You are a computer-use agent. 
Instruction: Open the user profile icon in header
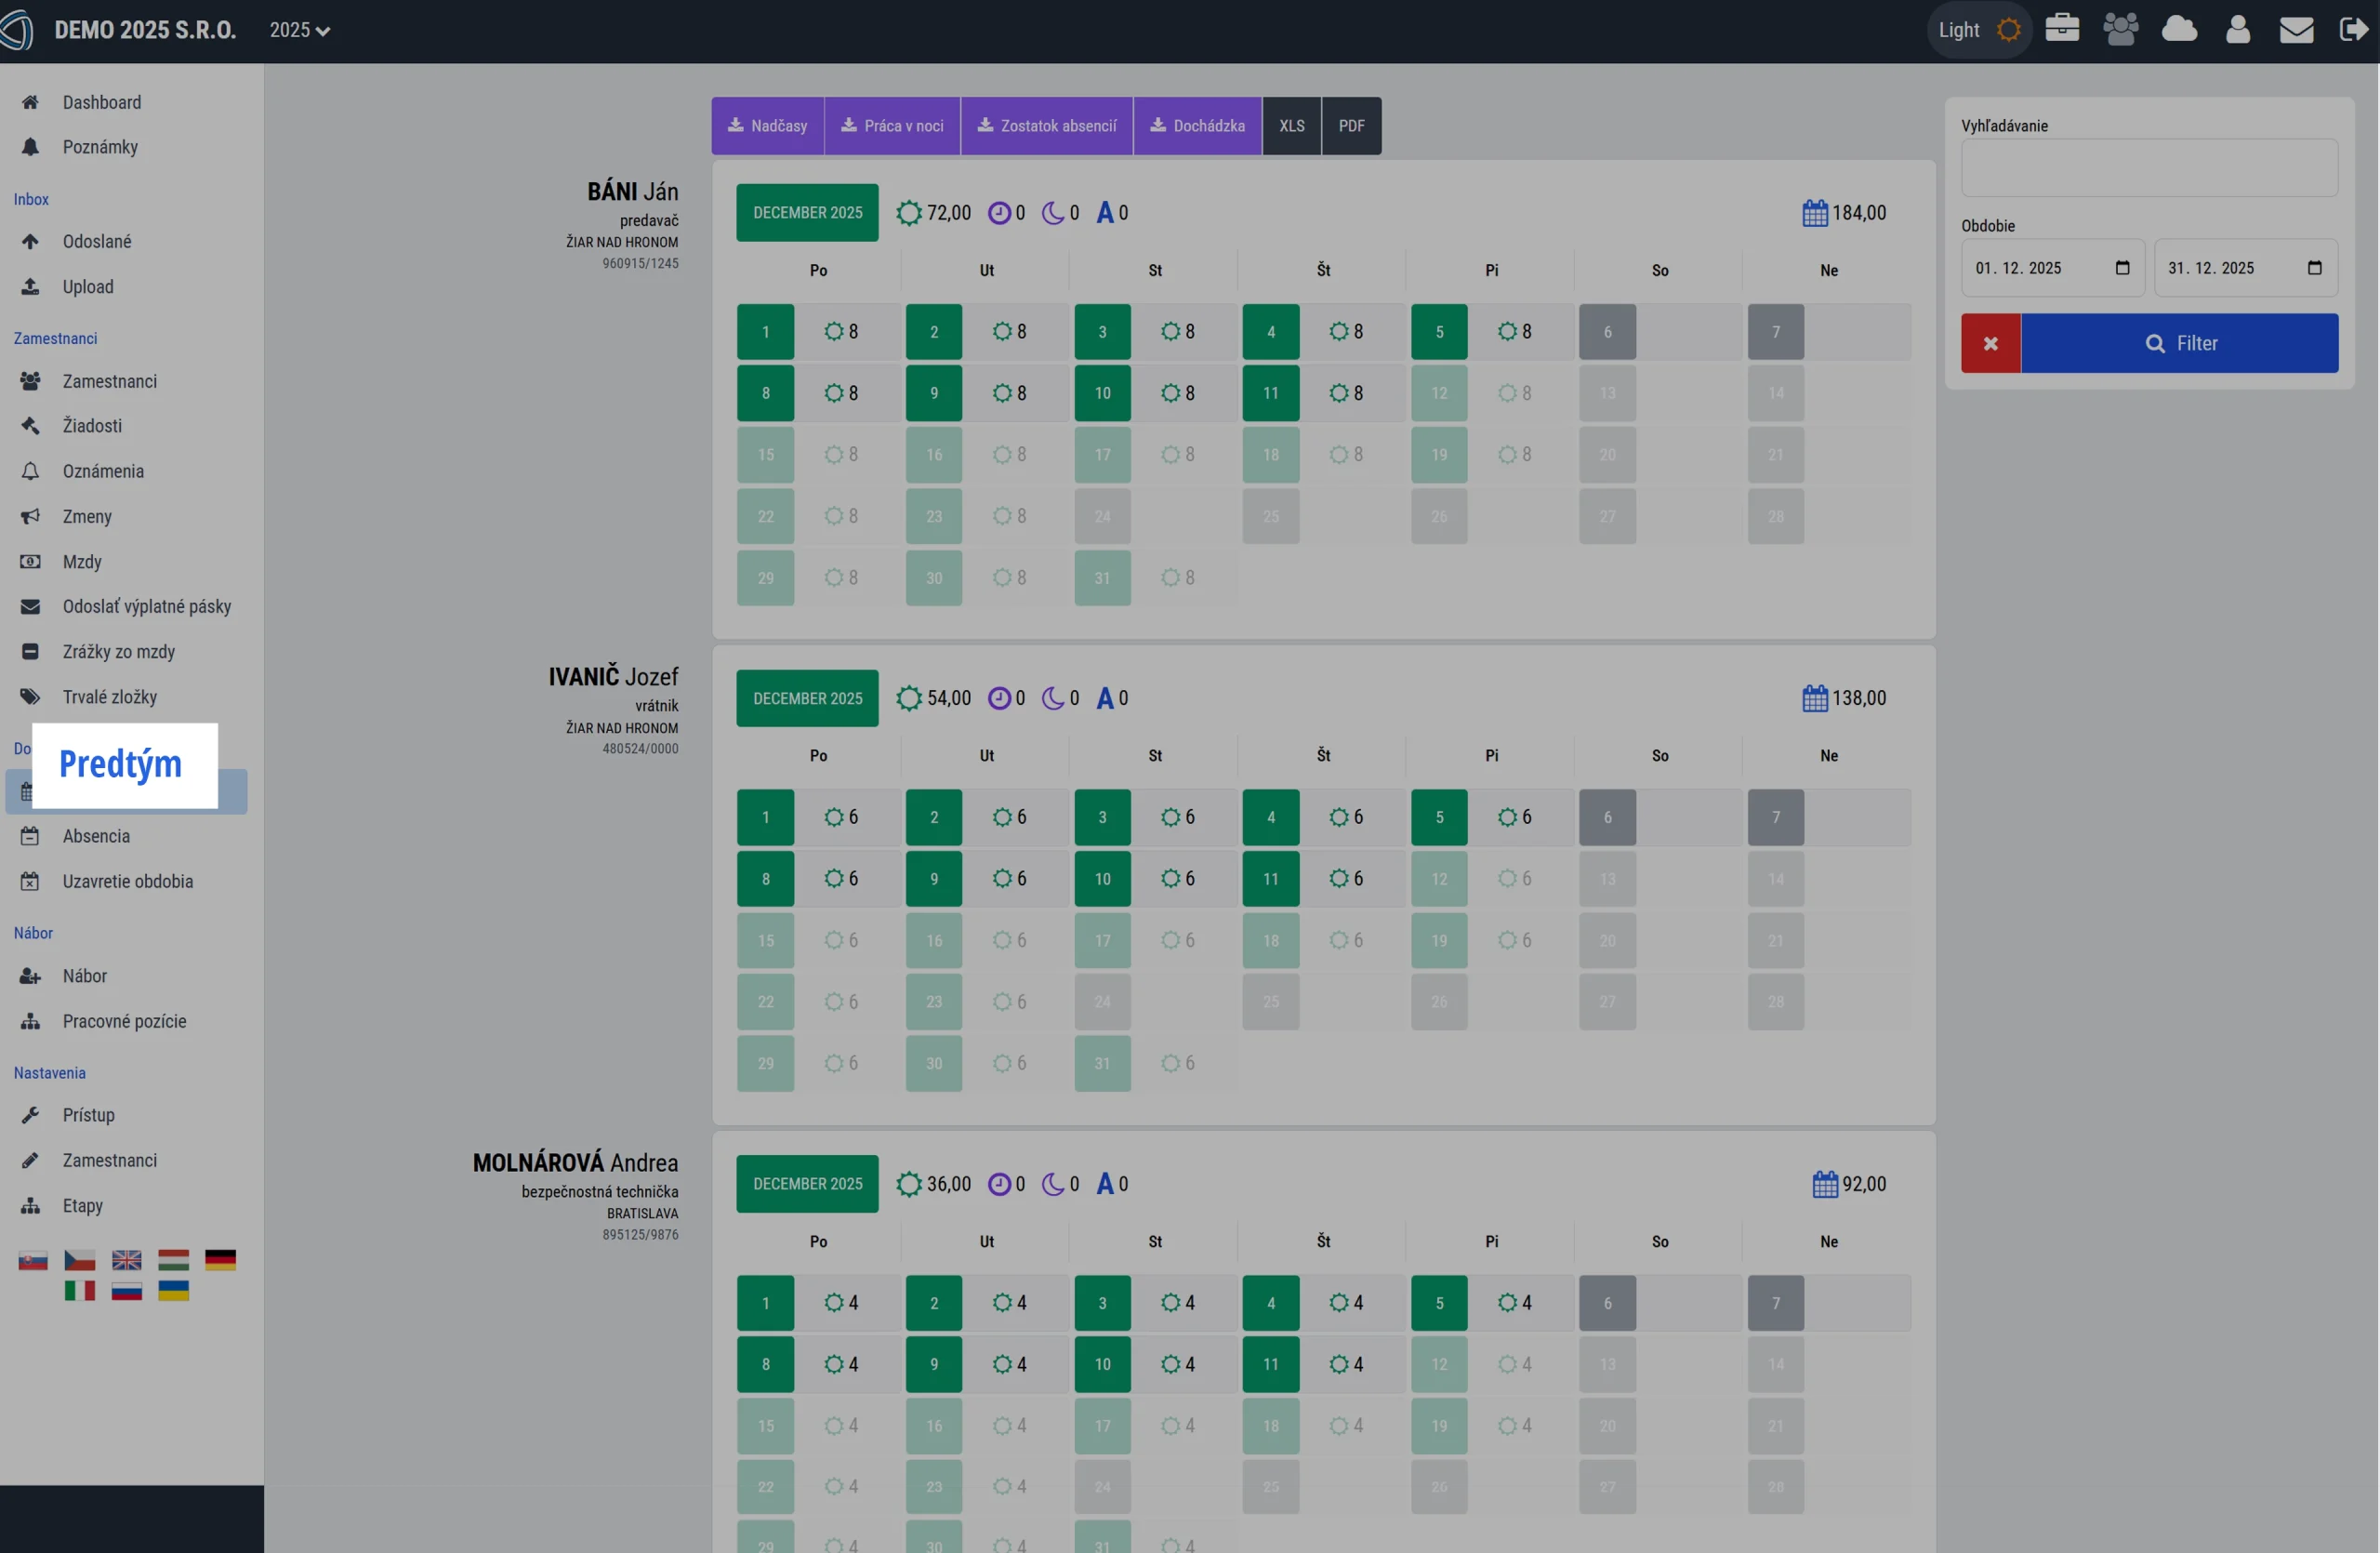(x=2238, y=30)
